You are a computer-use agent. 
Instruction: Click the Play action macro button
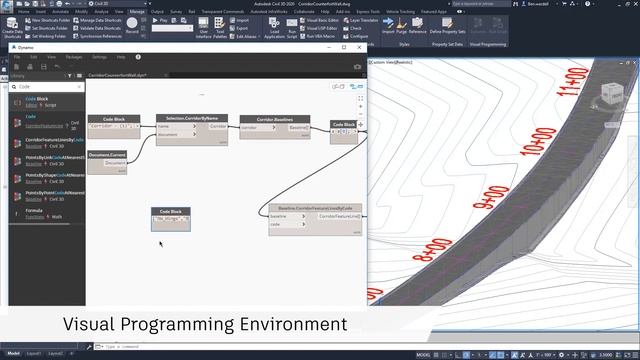pyautogui.click(x=160, y=20)
